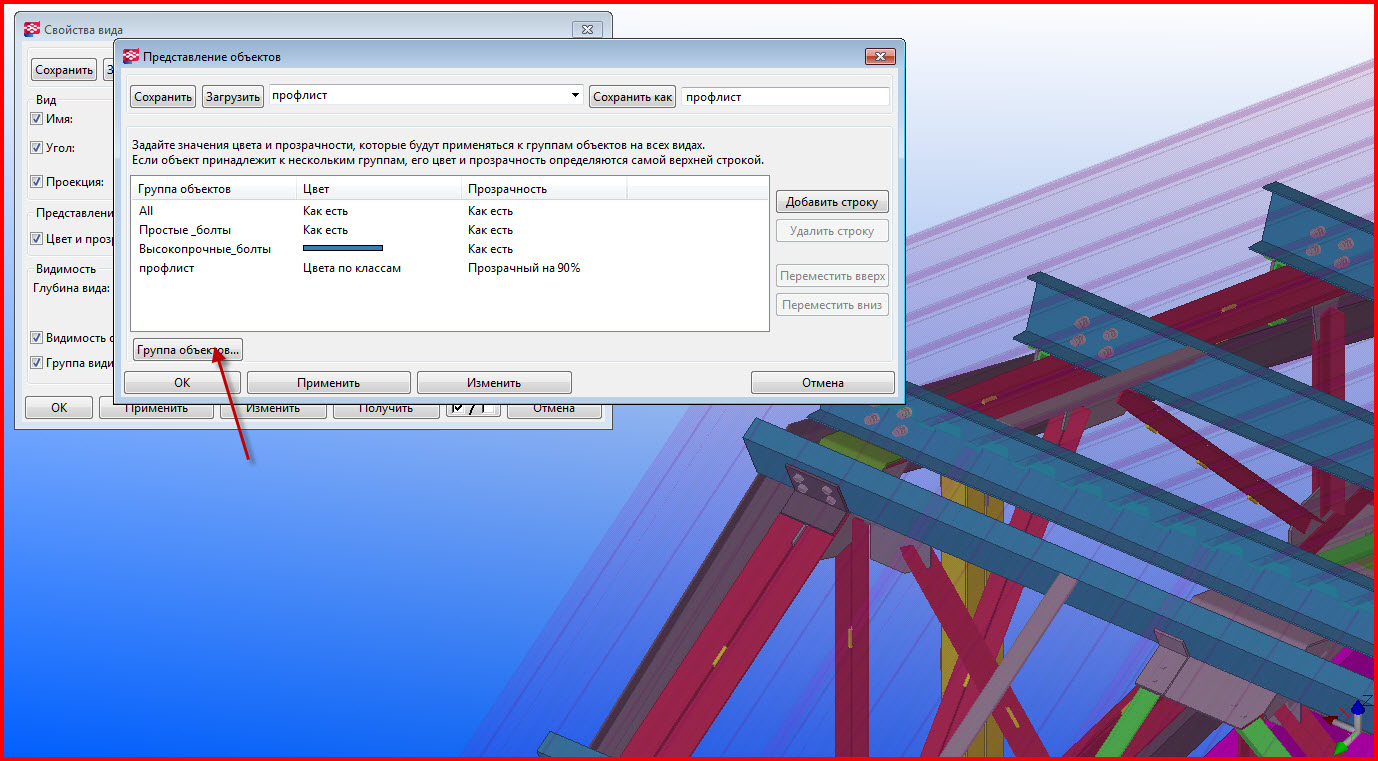Expand the профлист settings dropdown
The width and height of the screenshot is (1378, 761).
click(575, 96)
